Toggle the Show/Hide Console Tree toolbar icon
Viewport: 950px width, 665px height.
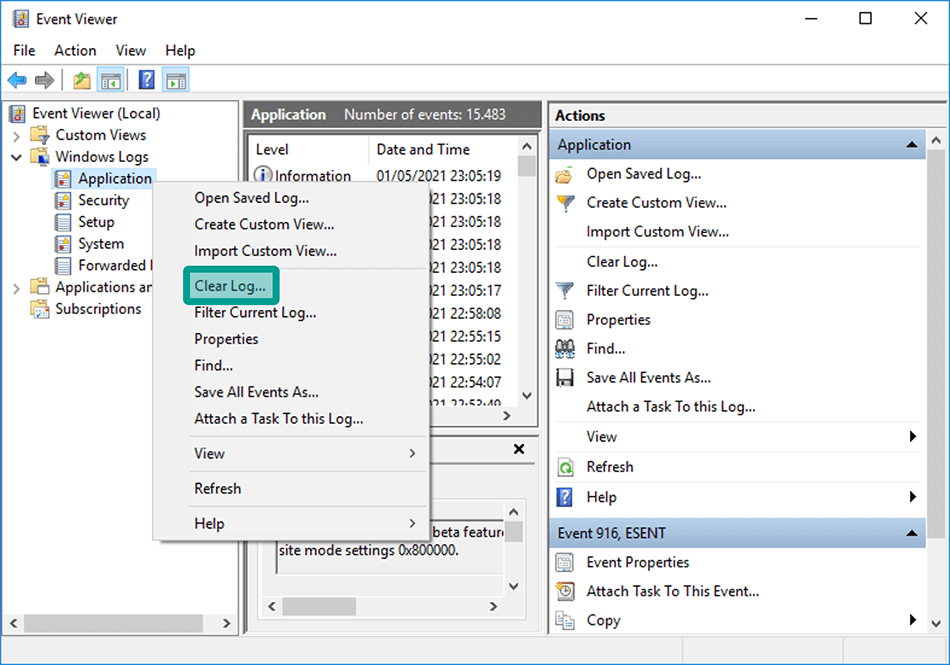click(x=111, y=80)
